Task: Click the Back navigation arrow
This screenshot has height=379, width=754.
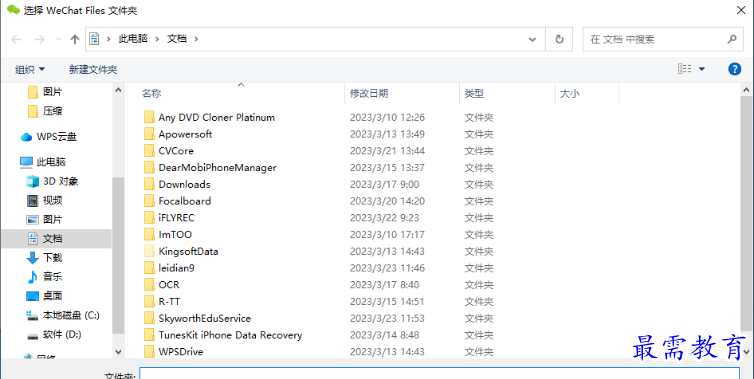Action: [16, 39]
